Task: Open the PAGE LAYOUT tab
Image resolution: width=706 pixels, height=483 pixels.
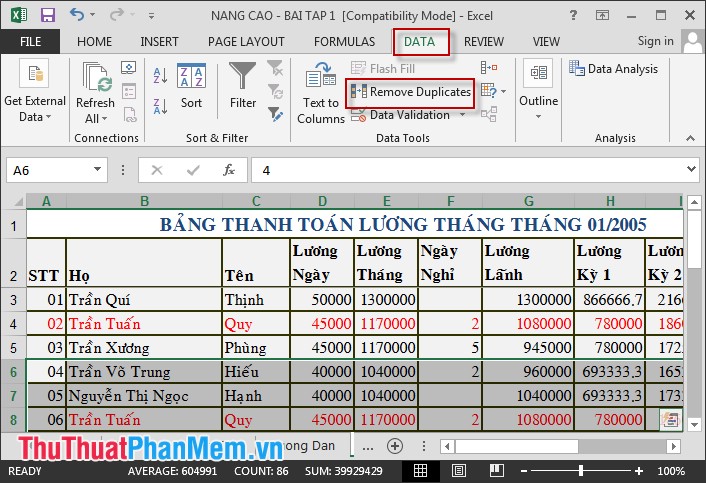Action: (246, 42)
